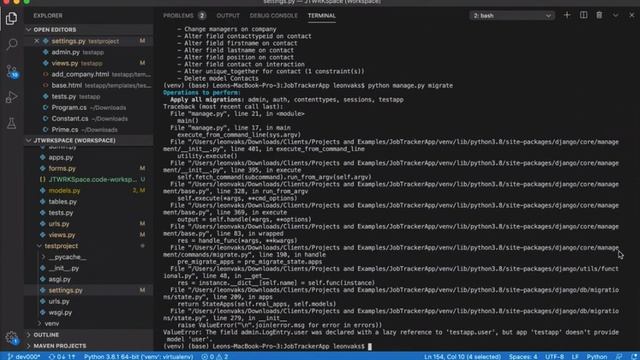The width and height of the screenshot is (640, 360).
Task: Click the synchronize changes status item
Action: click(62, 356)
